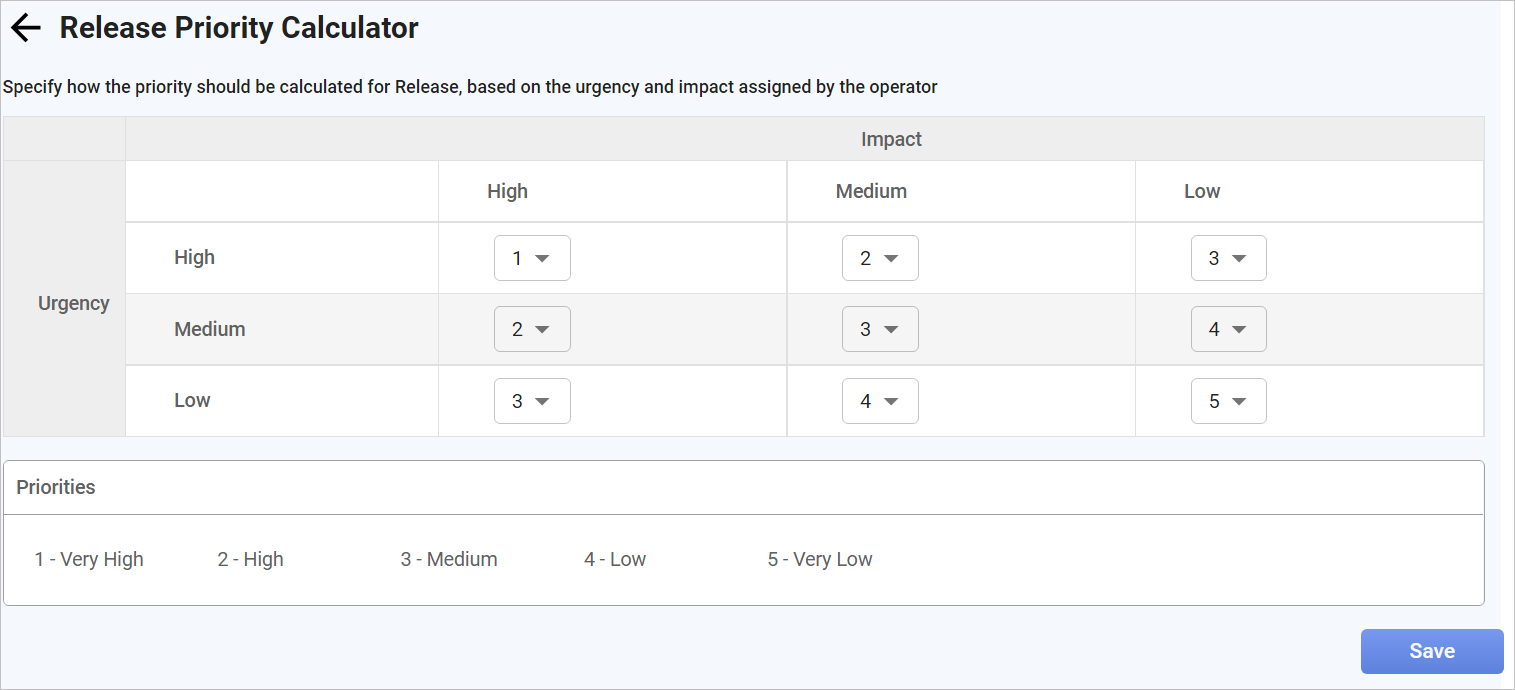This screenshot has height=690, width=1515.
Task: Open High urgency, High impact priority dropdown
Action: pos(532,258)
